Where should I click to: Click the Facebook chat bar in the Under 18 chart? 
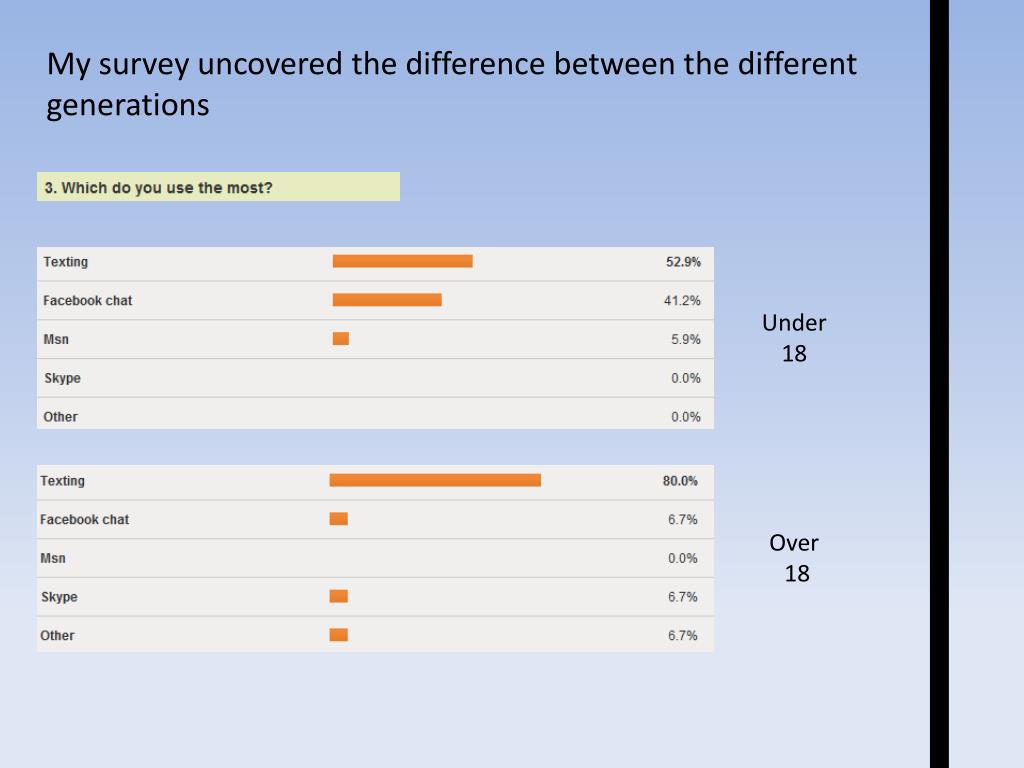[x=387, y=300]
